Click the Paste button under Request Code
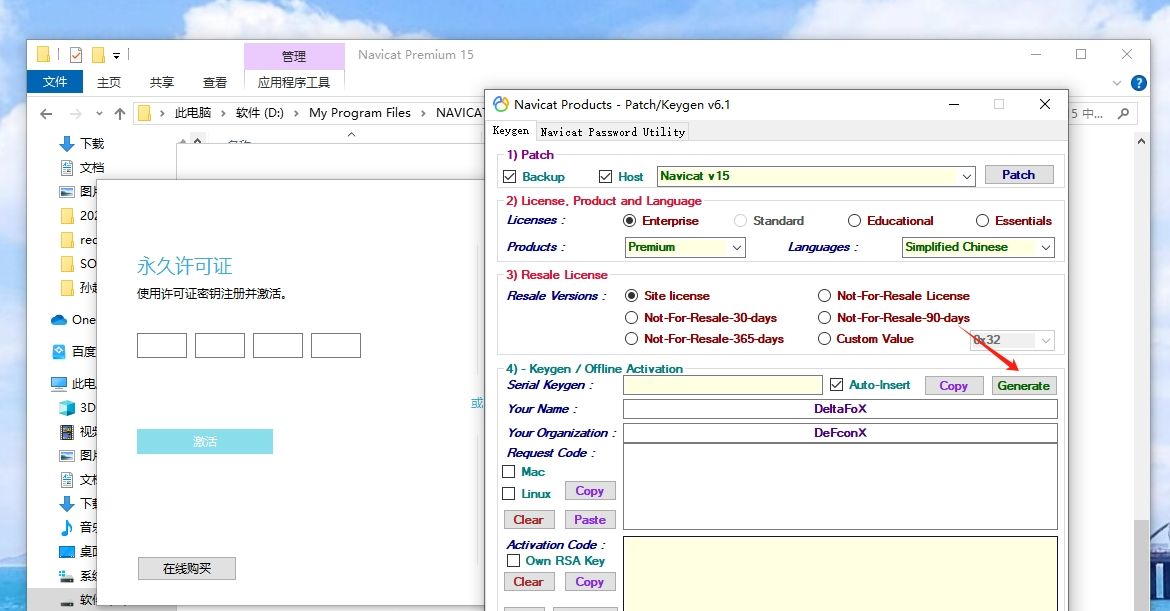The image size is (1170, 611). tap(589, 520)
